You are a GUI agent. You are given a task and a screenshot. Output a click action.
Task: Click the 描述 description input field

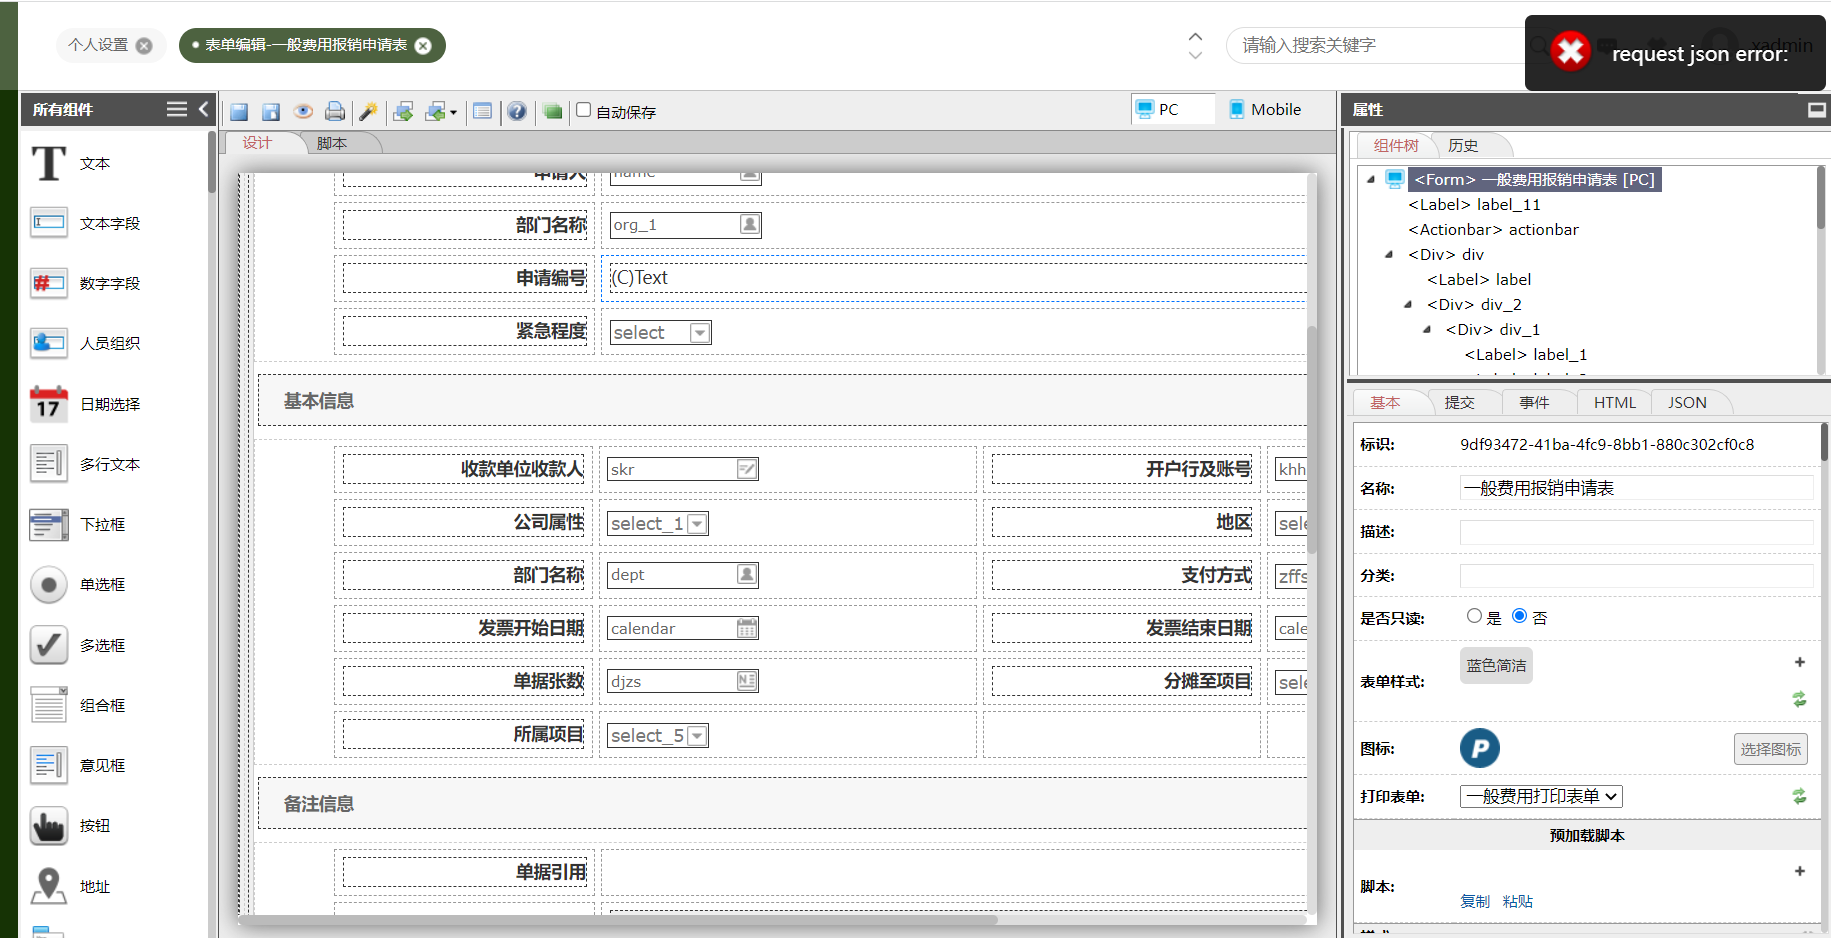[x=1636, y=532]
